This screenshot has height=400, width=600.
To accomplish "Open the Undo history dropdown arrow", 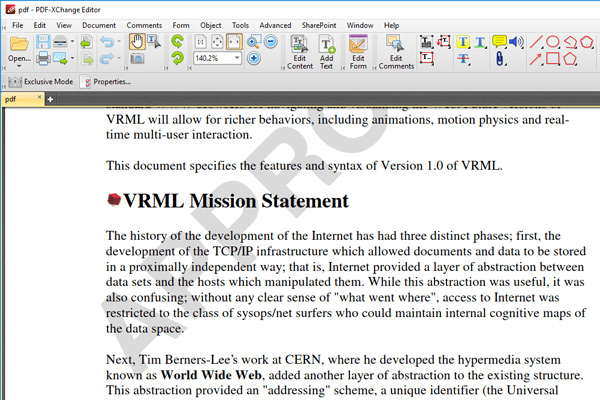I will pyautogui.click(x=119, y=41).
